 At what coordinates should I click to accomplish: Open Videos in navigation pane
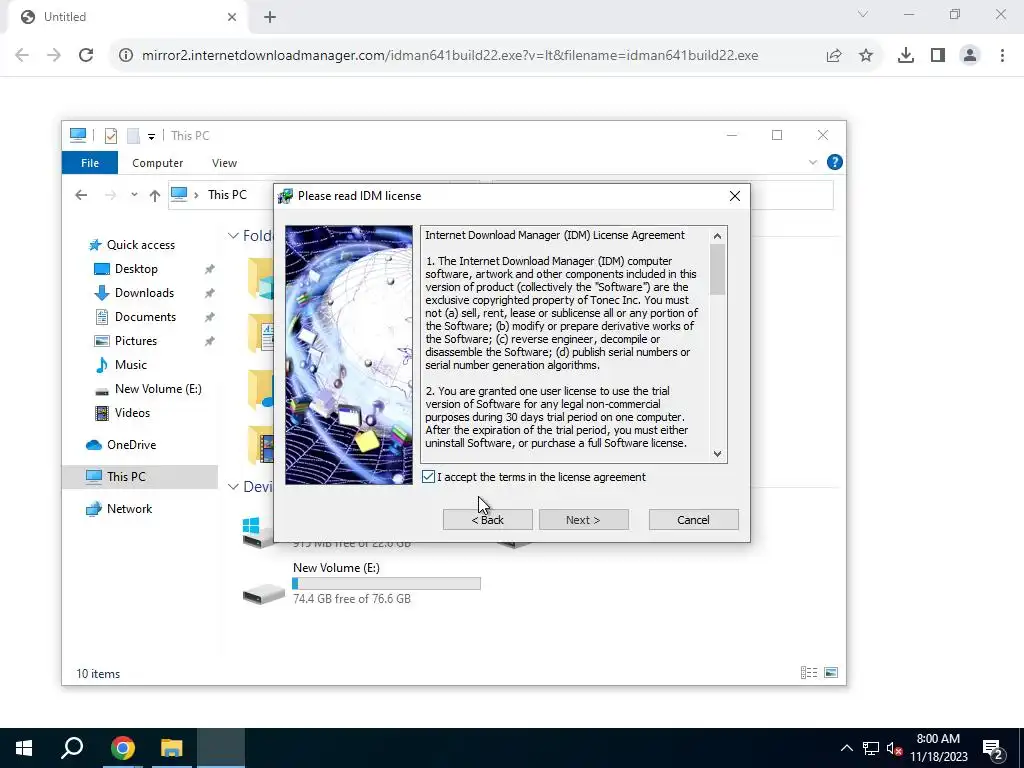coord(132,413)
